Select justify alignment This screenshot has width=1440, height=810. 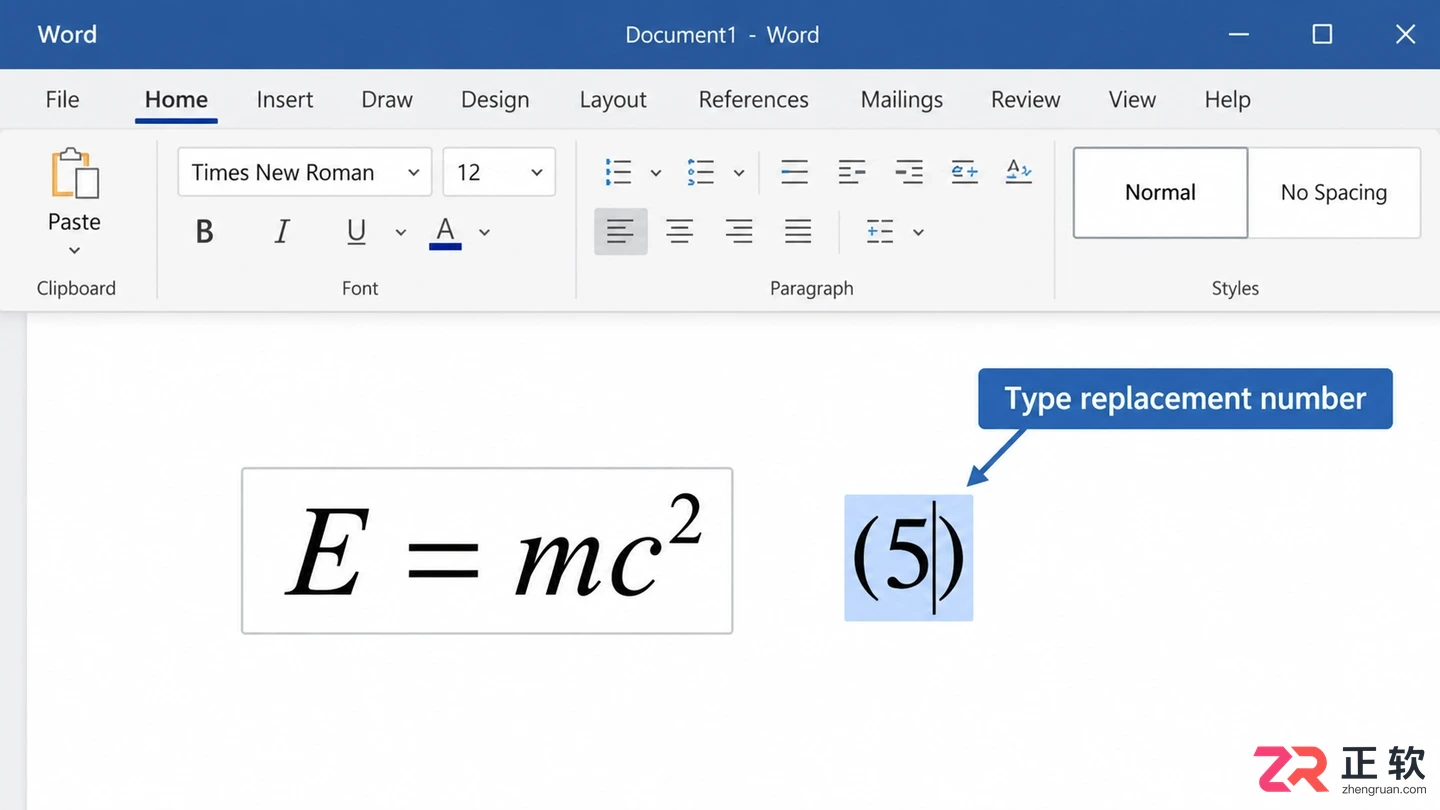(798, 232)
